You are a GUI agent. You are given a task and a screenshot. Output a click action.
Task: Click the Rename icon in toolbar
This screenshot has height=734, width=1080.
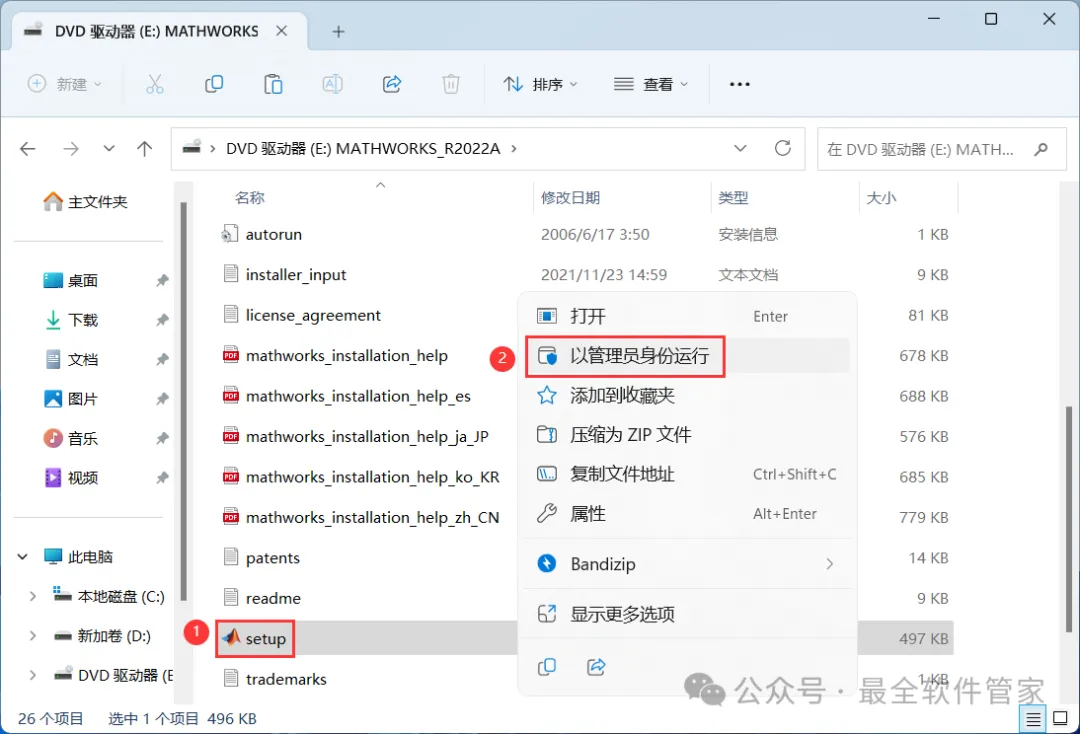pyautogui.click(x=333, y=84)
